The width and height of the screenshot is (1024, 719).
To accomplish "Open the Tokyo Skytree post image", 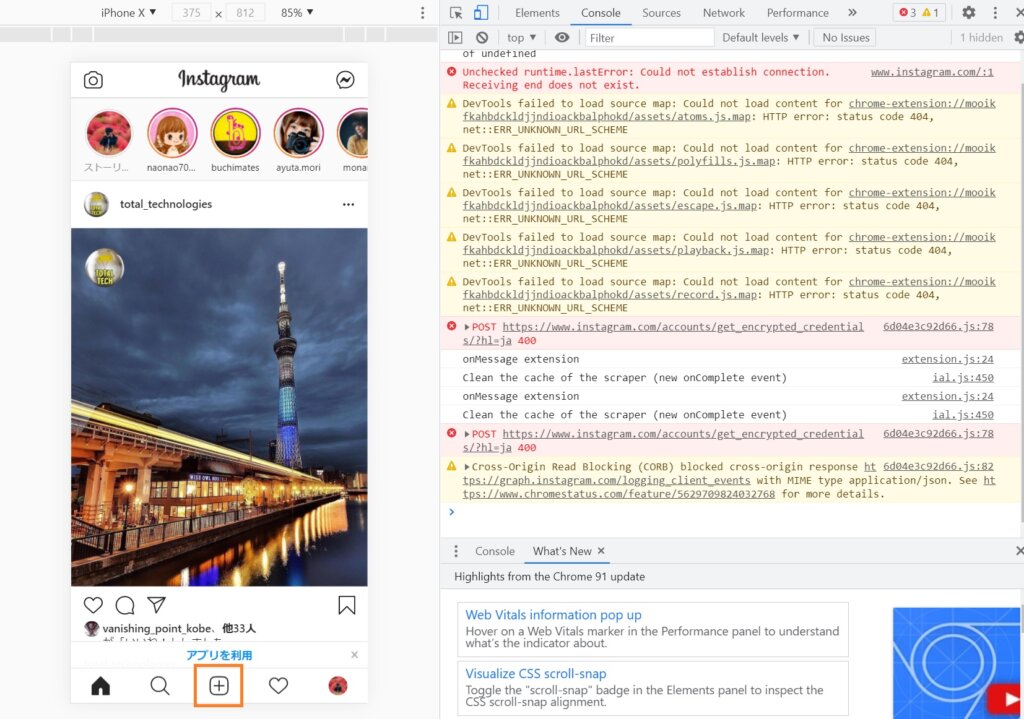I will coord(219,407).
